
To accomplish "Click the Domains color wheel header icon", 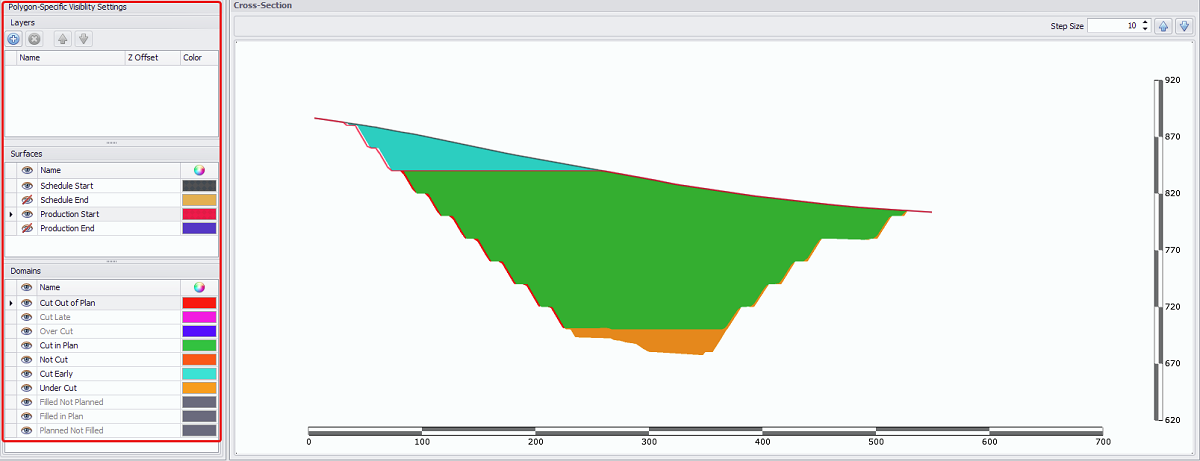I will [199, 287].
